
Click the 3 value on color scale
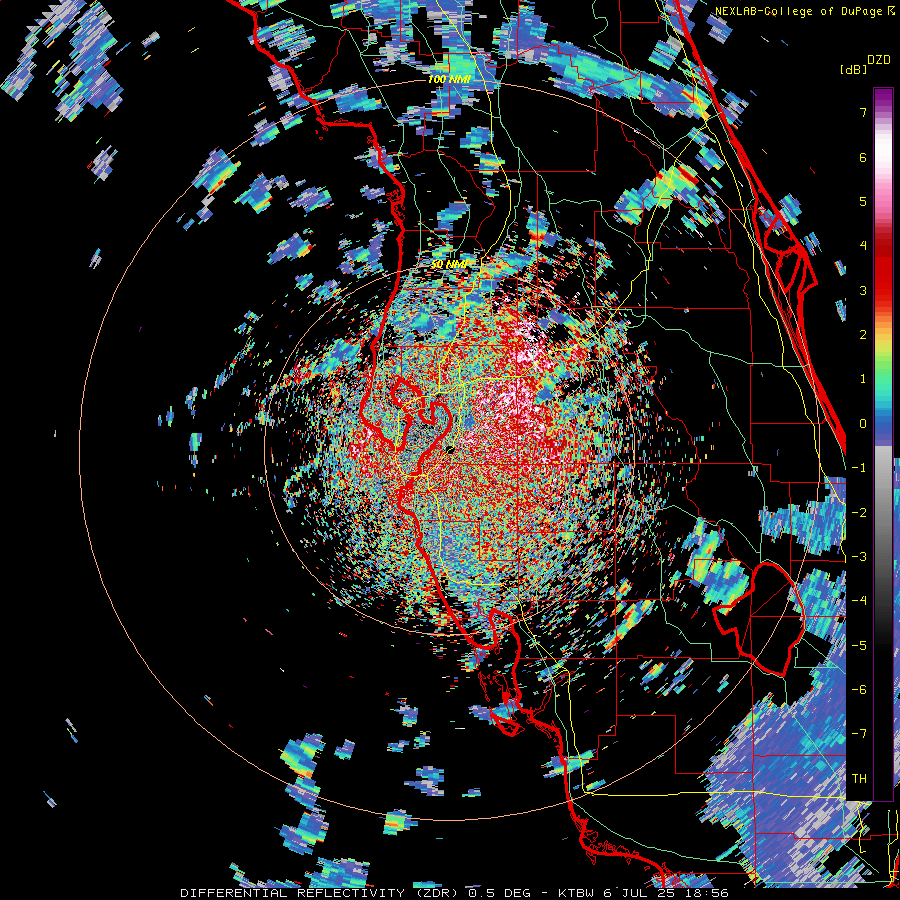point(863,290)
